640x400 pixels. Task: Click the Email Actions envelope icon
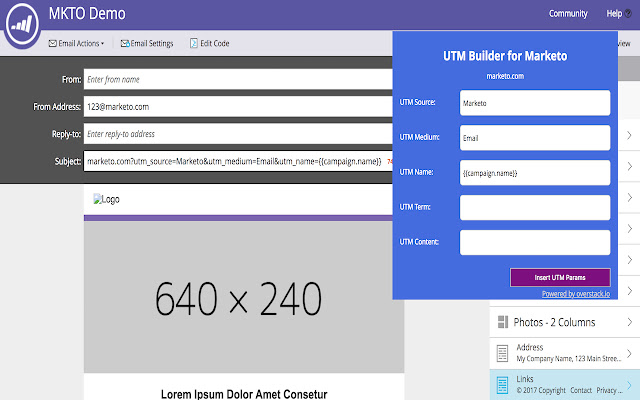[53, 43]
